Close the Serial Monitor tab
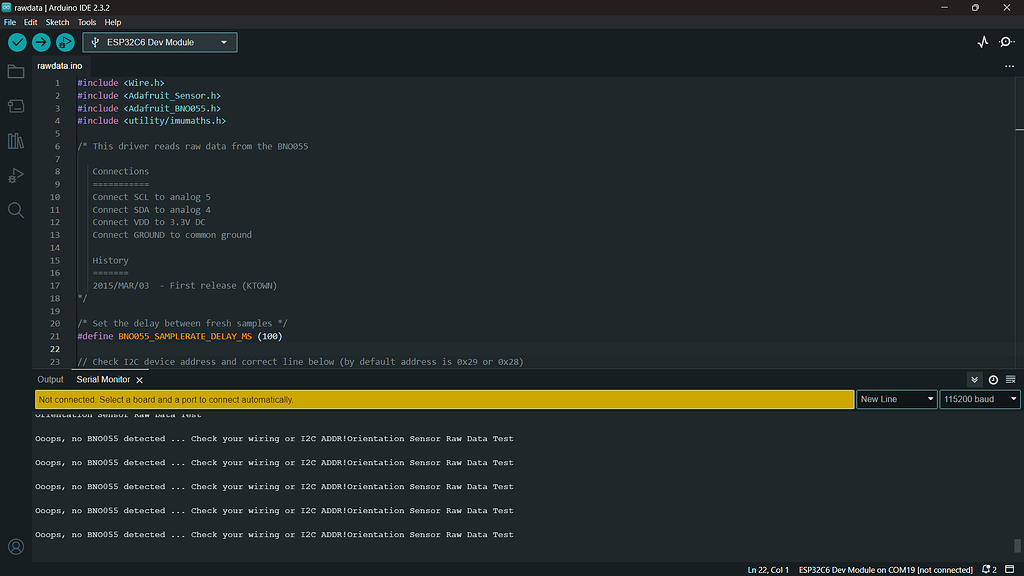Screen dimensions: 1024x576 point(139,379)
